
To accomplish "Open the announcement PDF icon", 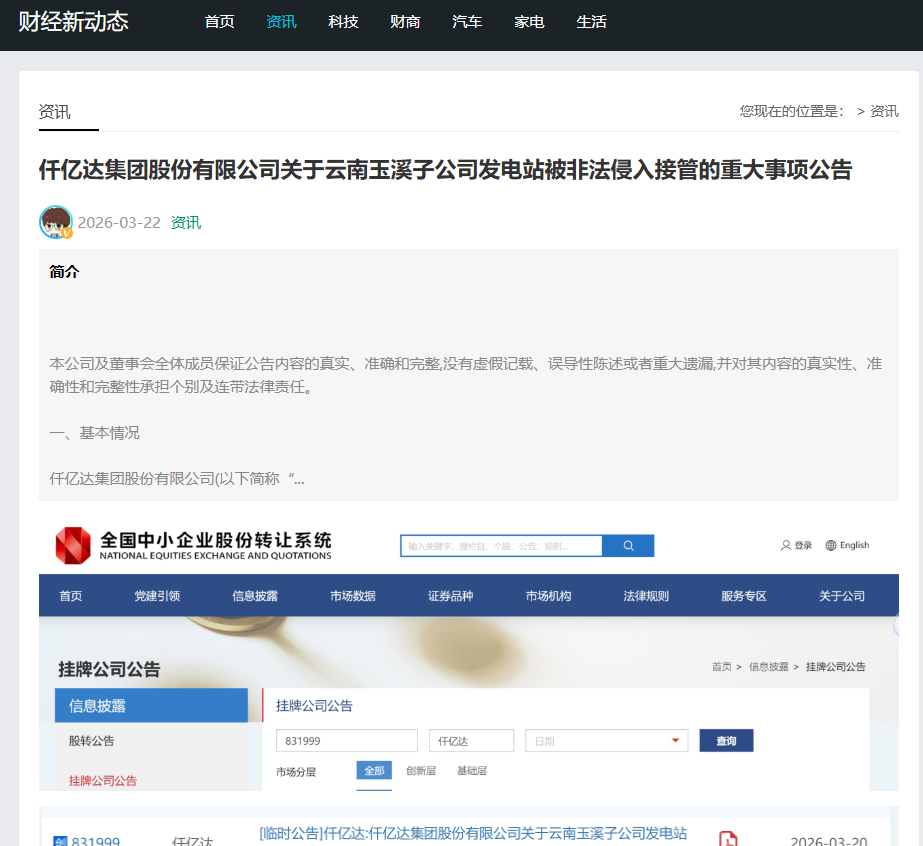I will click(728, 838).
